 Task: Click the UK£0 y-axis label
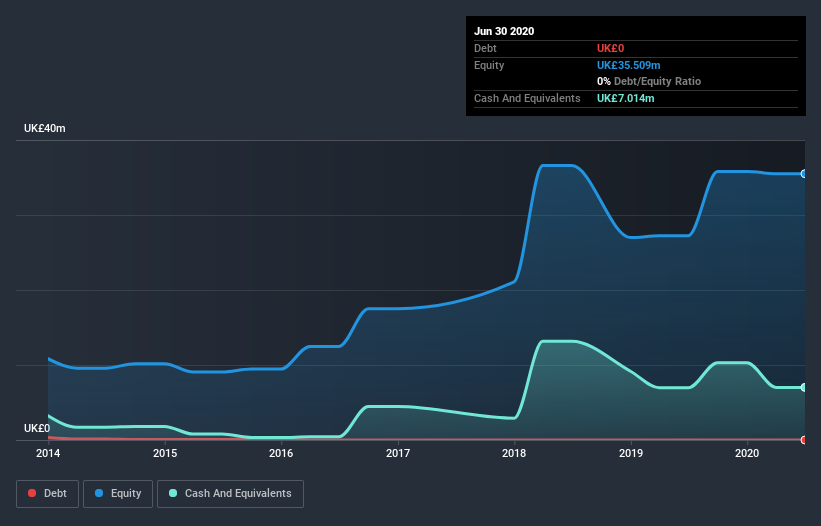[37, 428]
